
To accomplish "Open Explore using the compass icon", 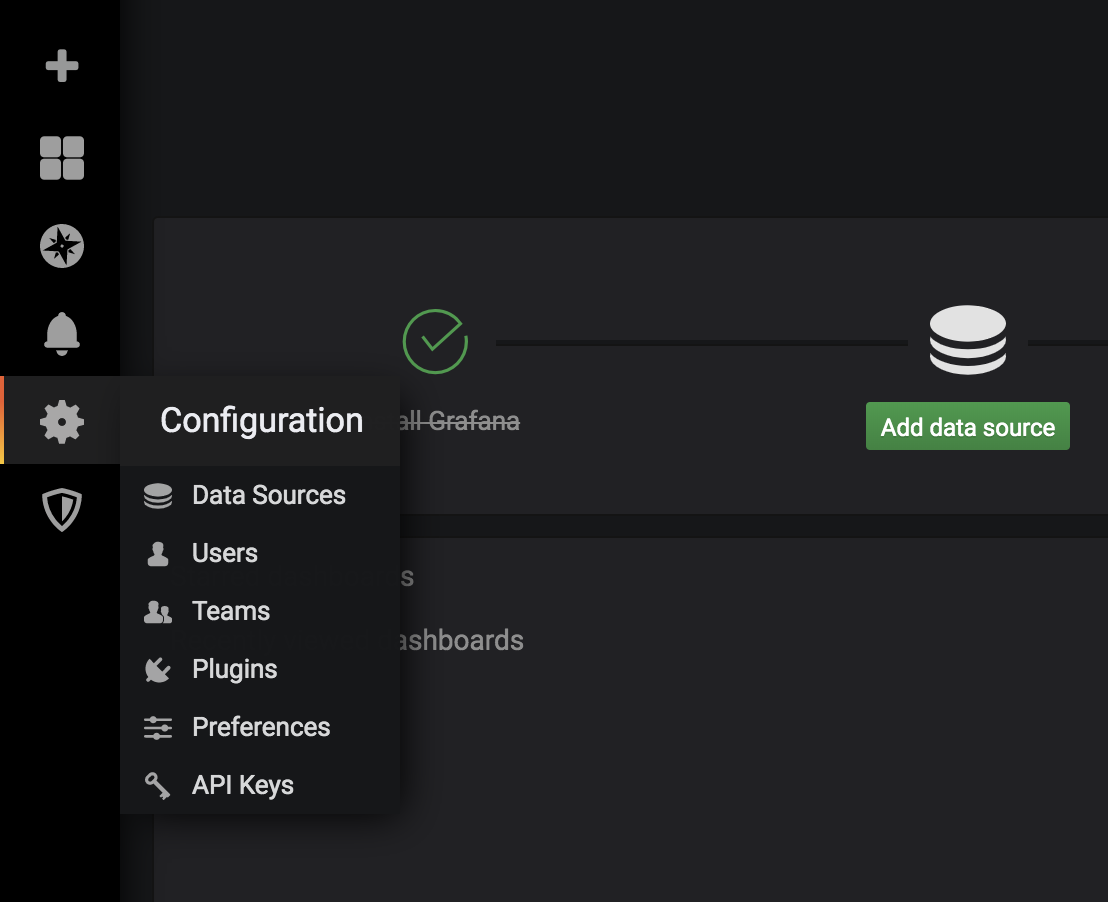I will tap(61, 246).
